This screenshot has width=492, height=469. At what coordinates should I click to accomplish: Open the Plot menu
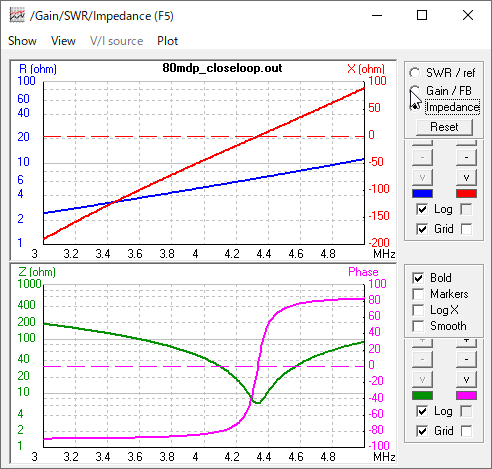point(167,41)
